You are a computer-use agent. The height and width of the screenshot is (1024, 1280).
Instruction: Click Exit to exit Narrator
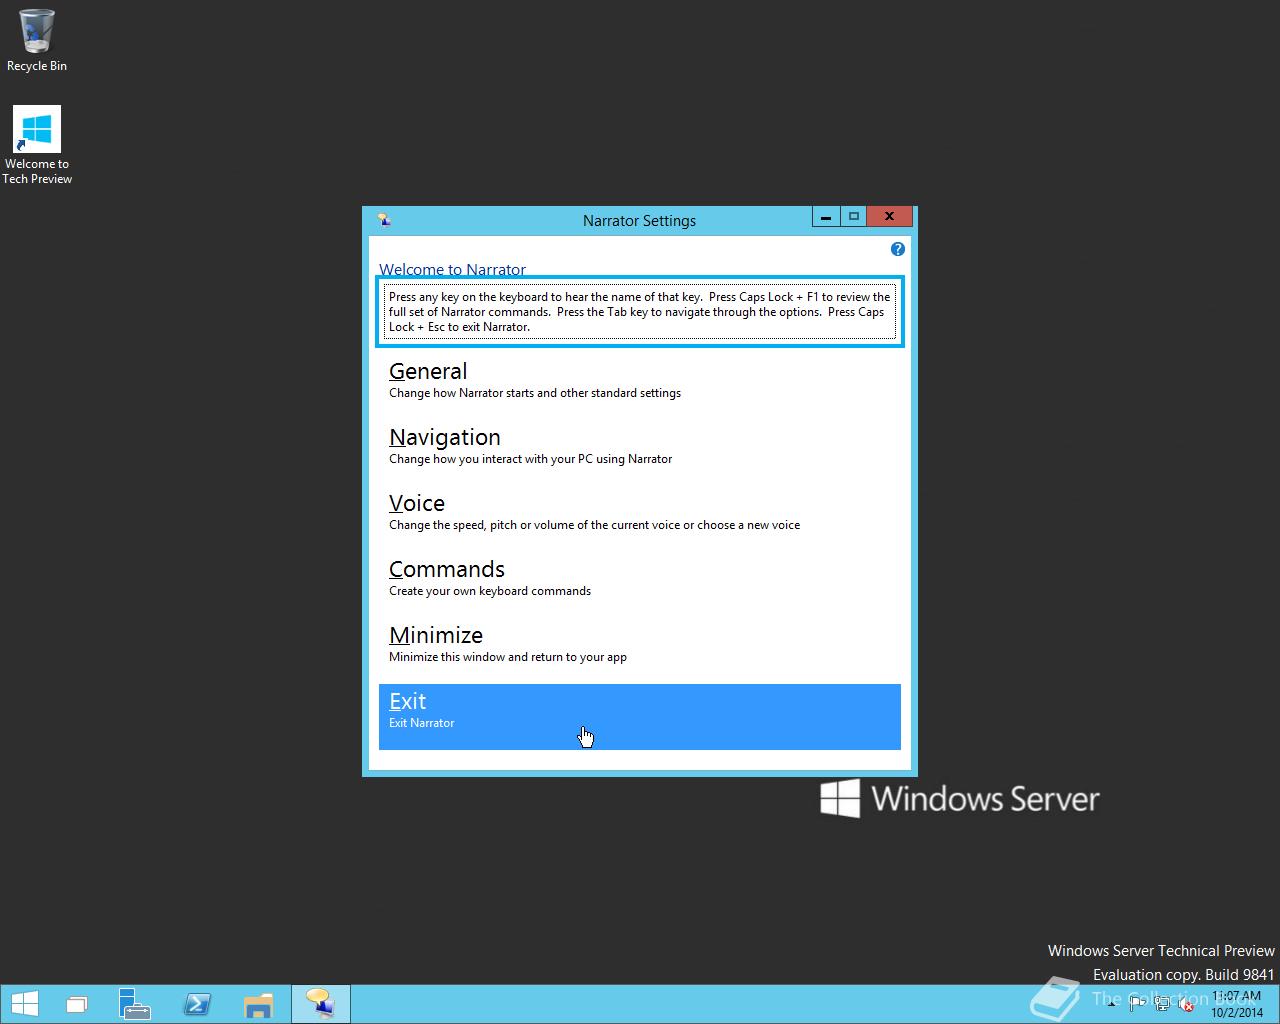[x=640, y=717]
